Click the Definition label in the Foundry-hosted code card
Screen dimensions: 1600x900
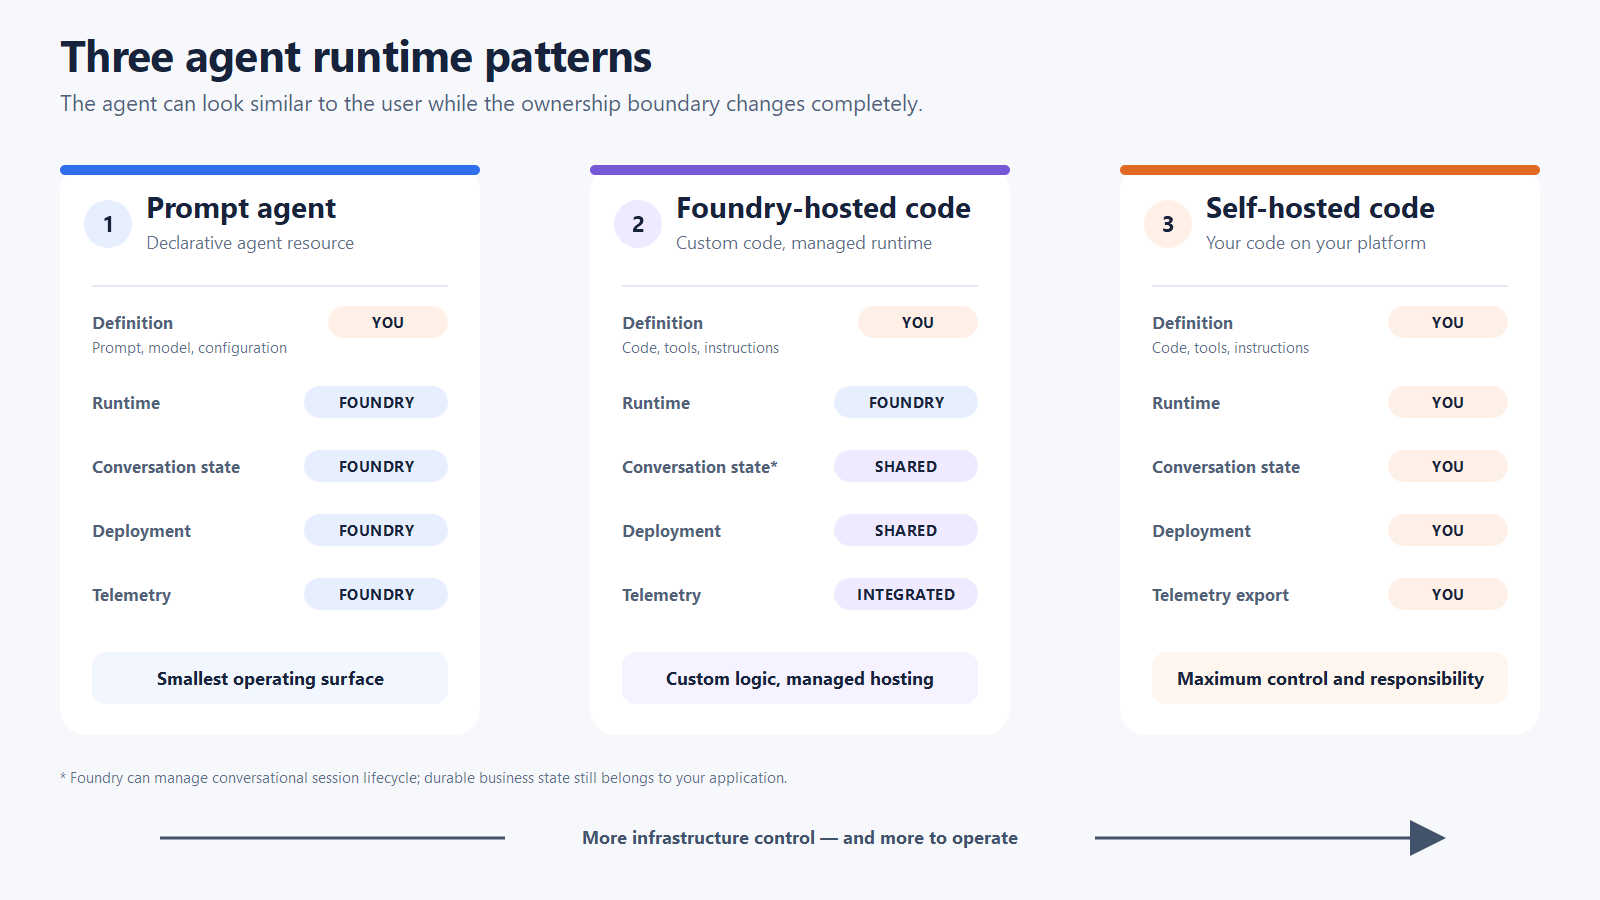click(663, 323)
